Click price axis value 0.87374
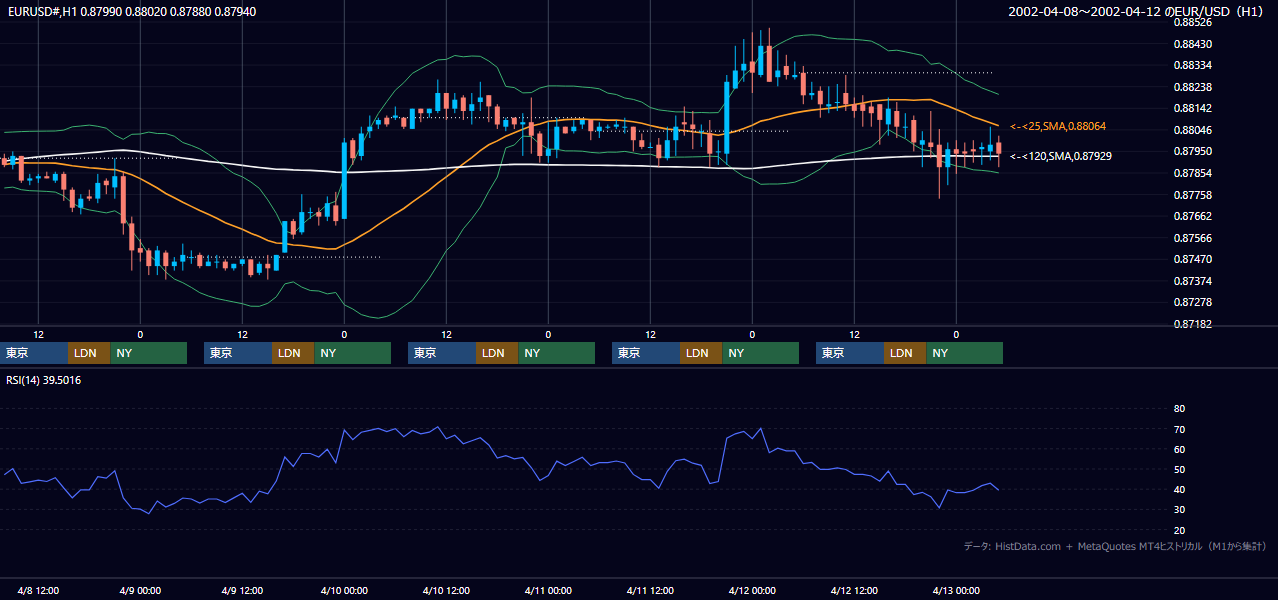The image size is (1278, 600). tap(1192, 281)
